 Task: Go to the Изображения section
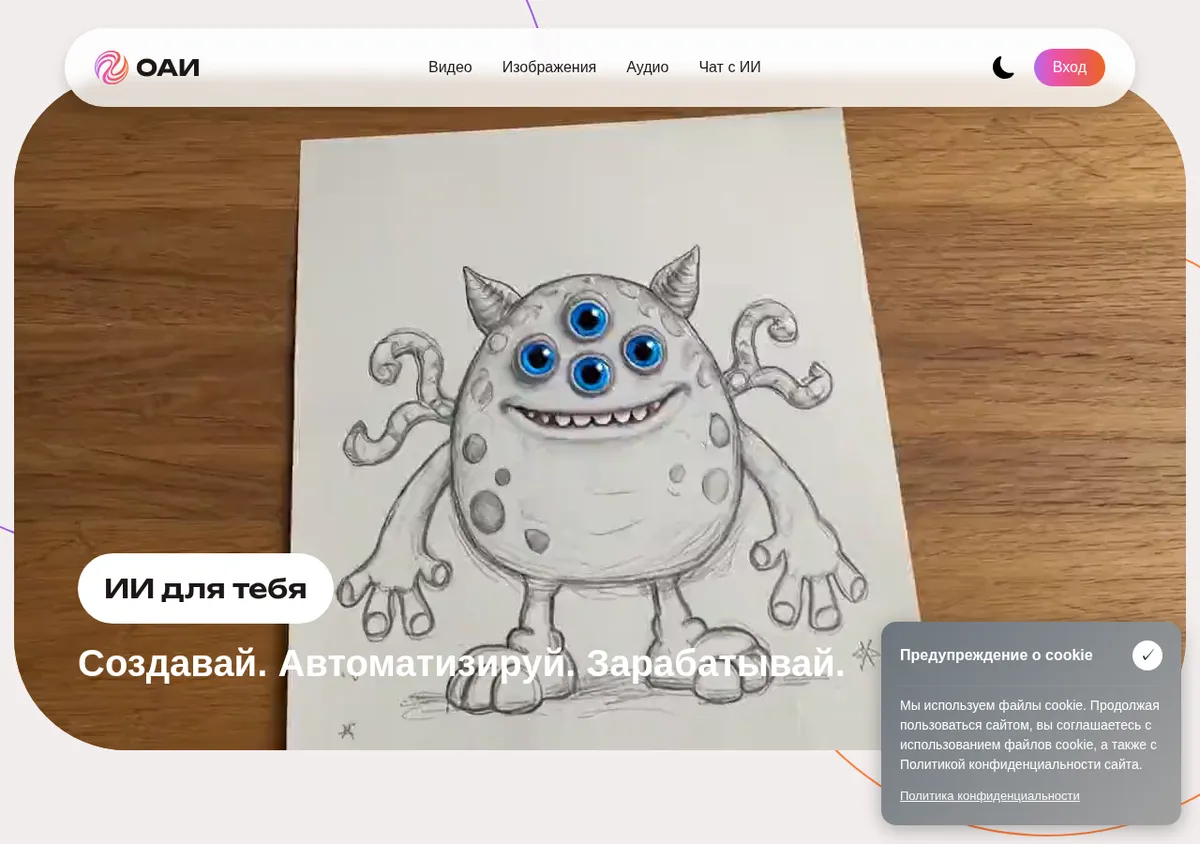pyautogui.click(x=549, y=67)
